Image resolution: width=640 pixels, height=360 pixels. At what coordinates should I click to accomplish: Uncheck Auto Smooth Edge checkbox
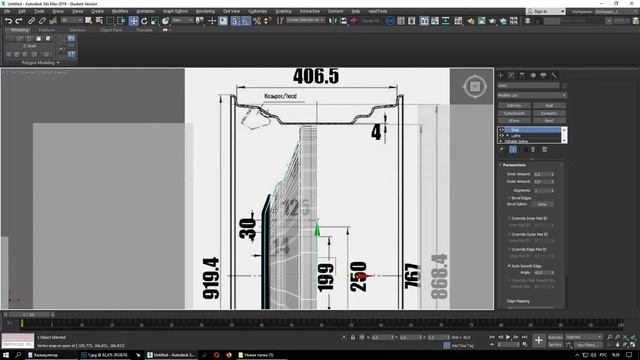click(x=509, y=266)
